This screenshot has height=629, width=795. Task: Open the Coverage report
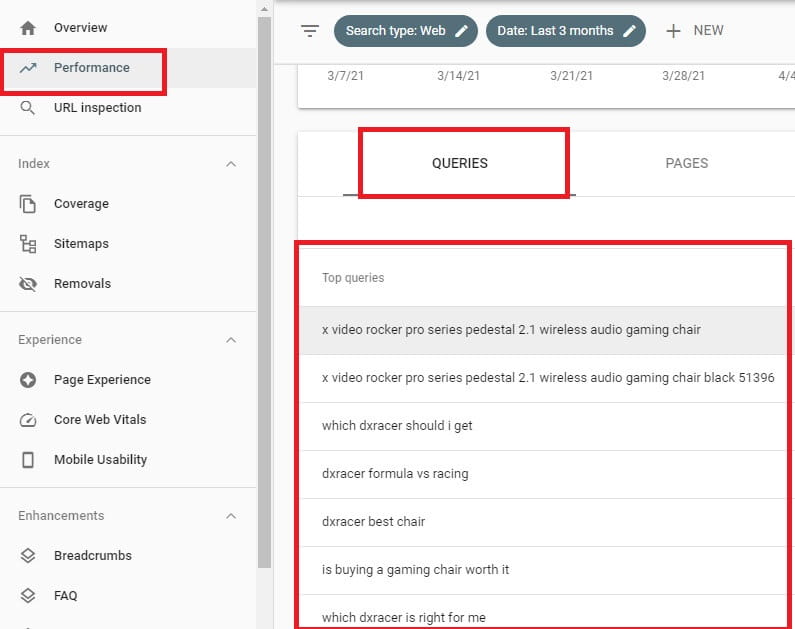click(x=128, y=204)
